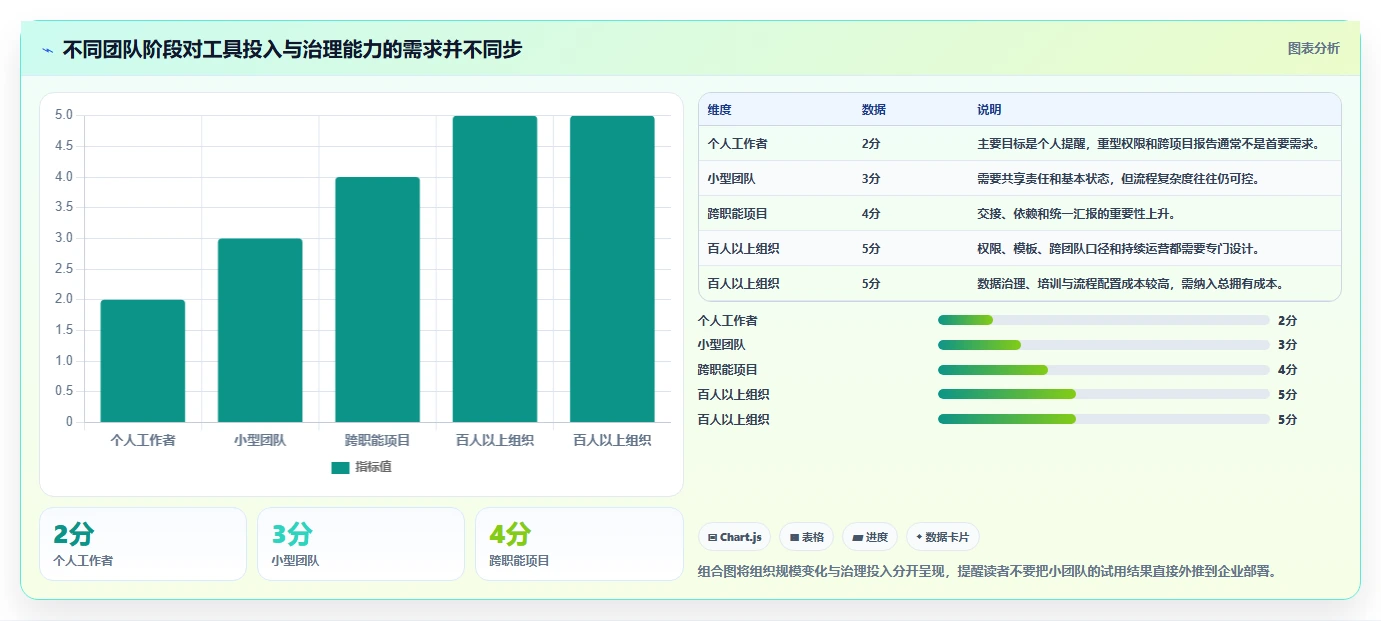Click the 小型团队 cell in the table
1381x621 pixels.
tap(731, 179)
